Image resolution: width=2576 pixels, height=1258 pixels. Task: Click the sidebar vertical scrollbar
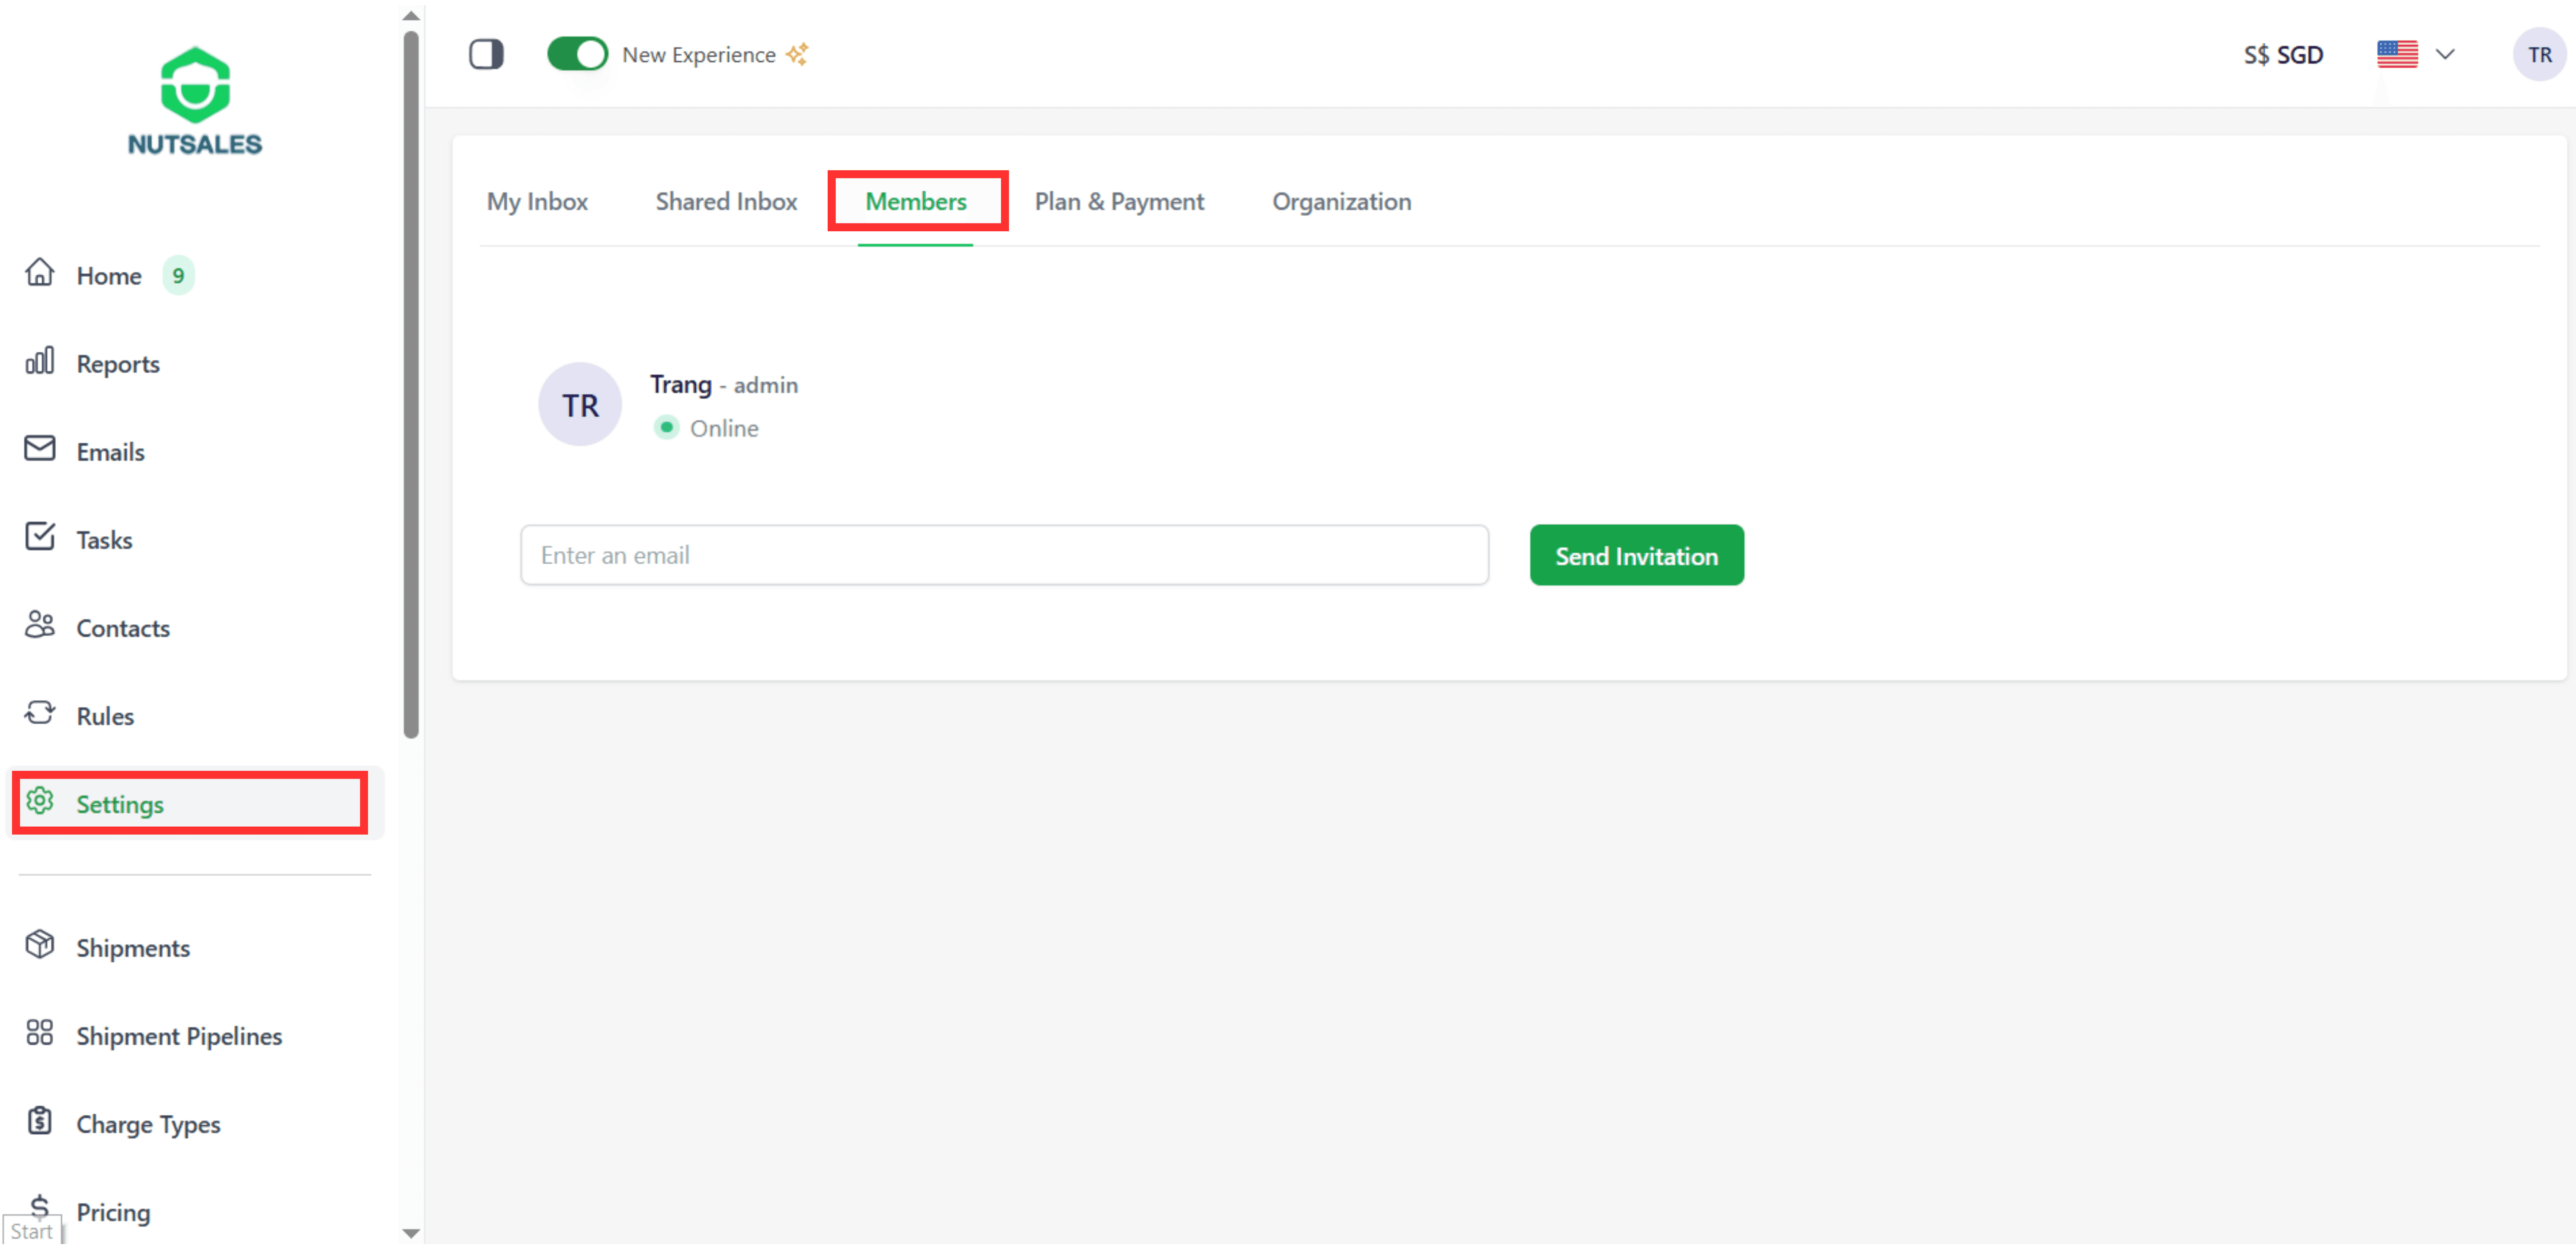[x=411, y=385]
